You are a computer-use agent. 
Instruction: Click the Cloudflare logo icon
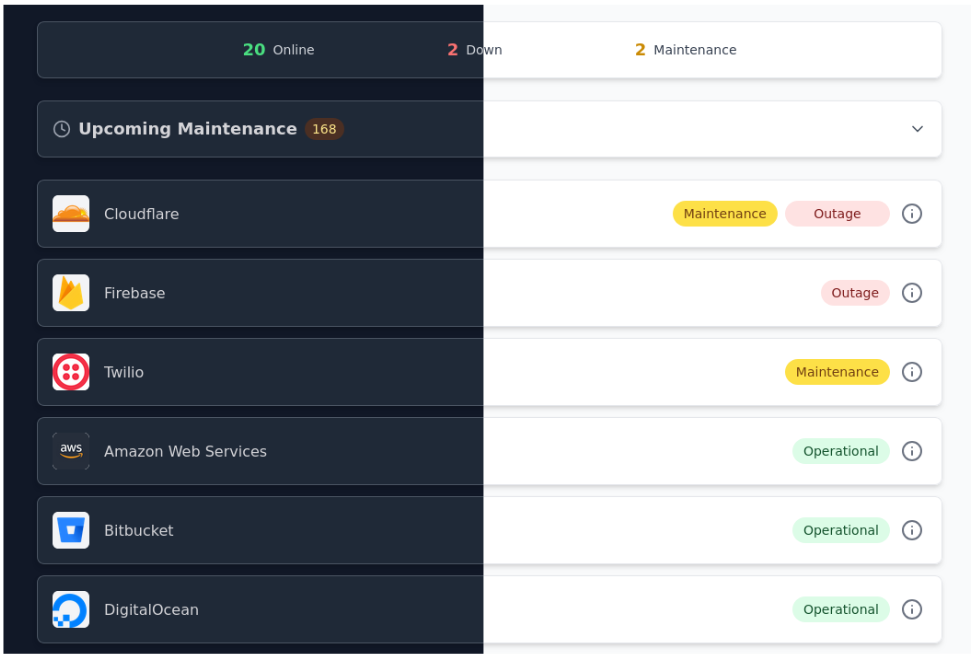click(x=71, y=213)
